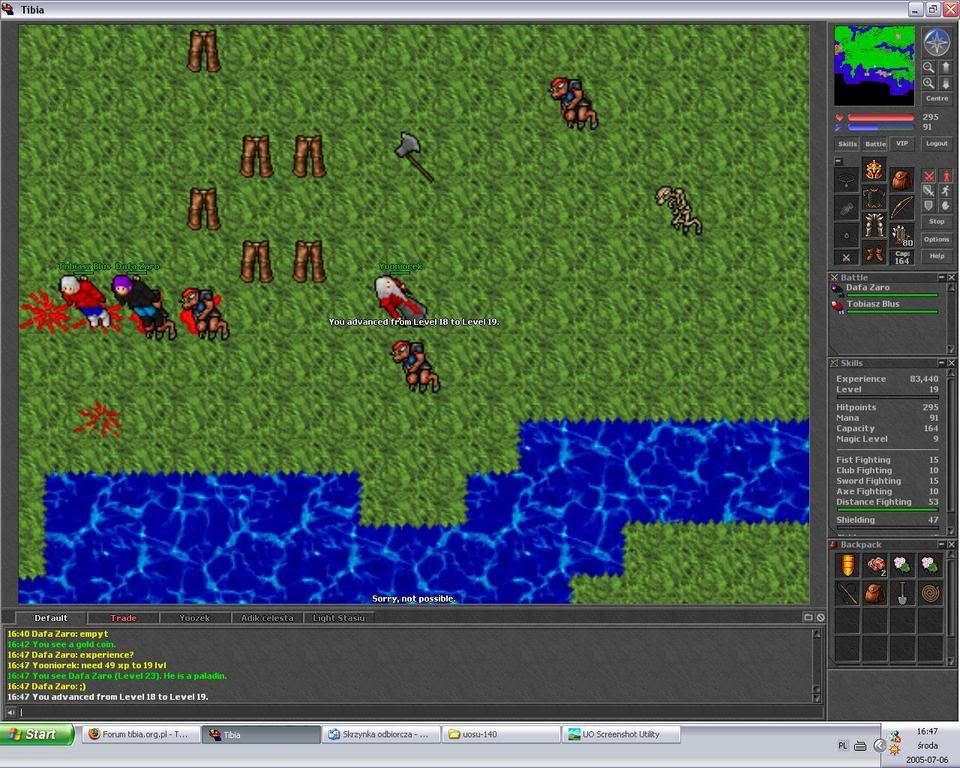Close the Battle panel
The height and width of the screenshot is (768, 960).
pos(951,277)
